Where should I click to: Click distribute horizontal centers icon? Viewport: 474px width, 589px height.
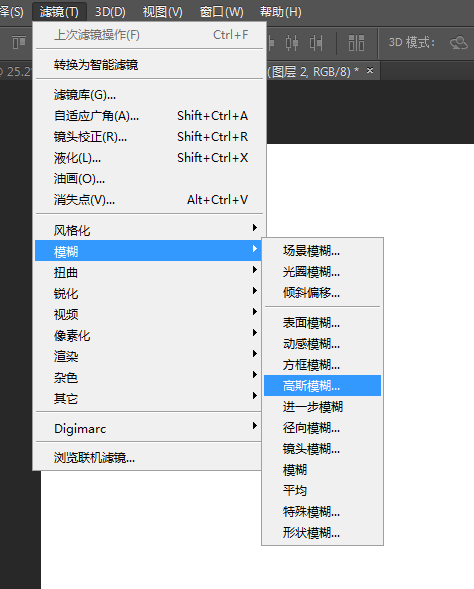coord(292,43)
